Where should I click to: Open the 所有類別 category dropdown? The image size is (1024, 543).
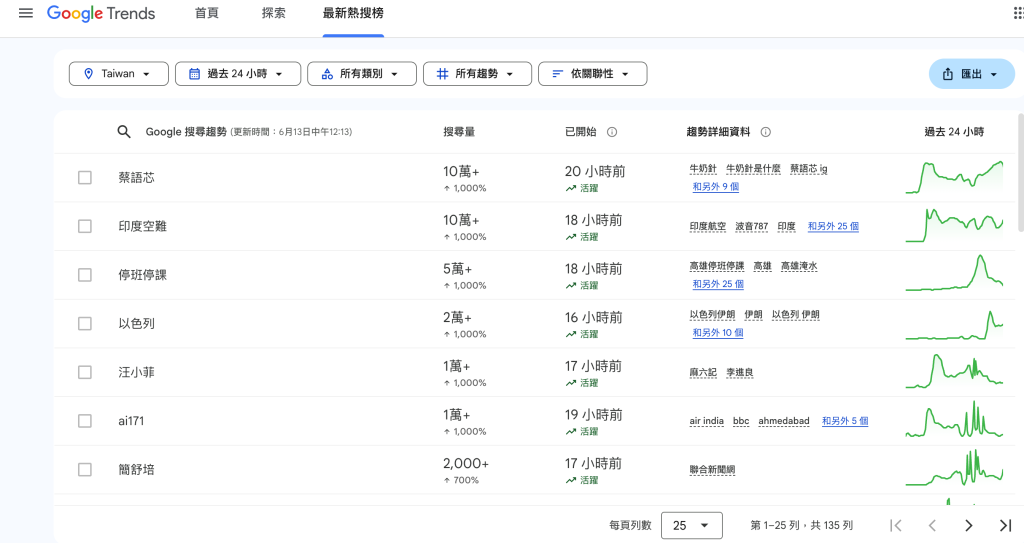click(x=362, y=74)
